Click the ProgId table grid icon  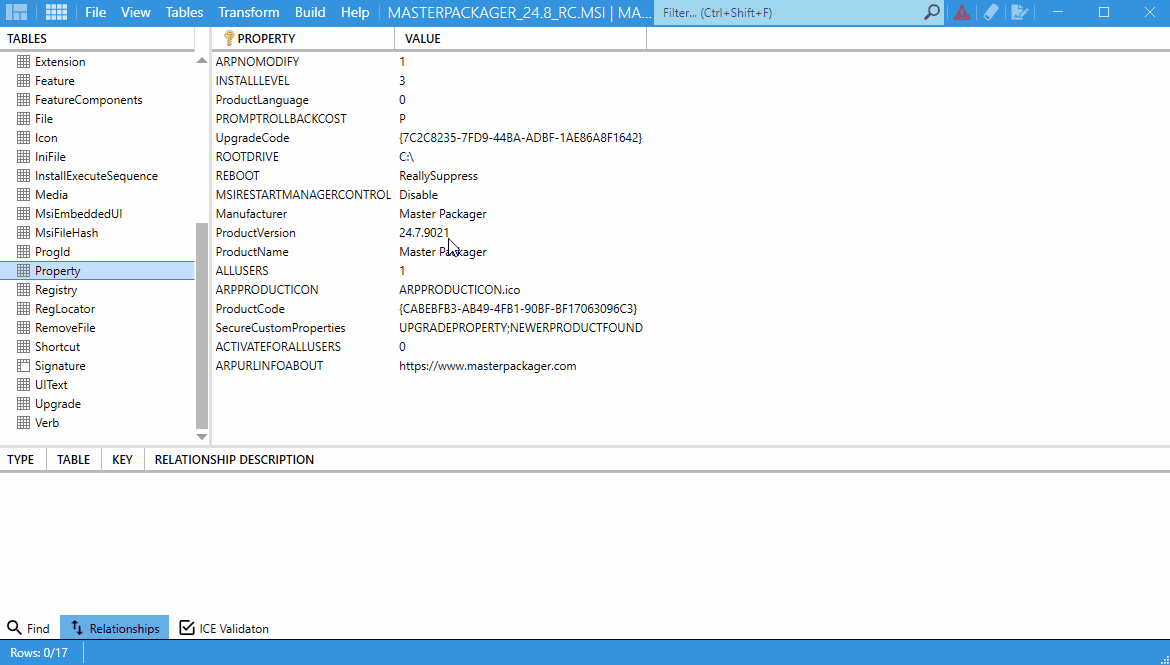(23, 252)
